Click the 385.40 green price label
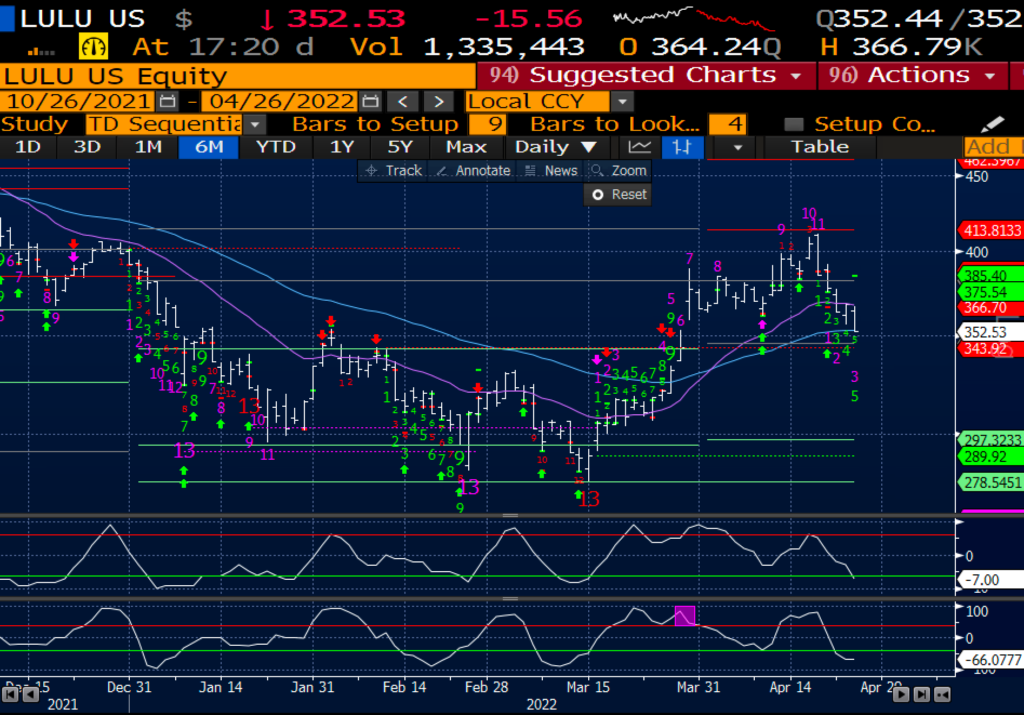1024x715 pixels. pos(990,275)
